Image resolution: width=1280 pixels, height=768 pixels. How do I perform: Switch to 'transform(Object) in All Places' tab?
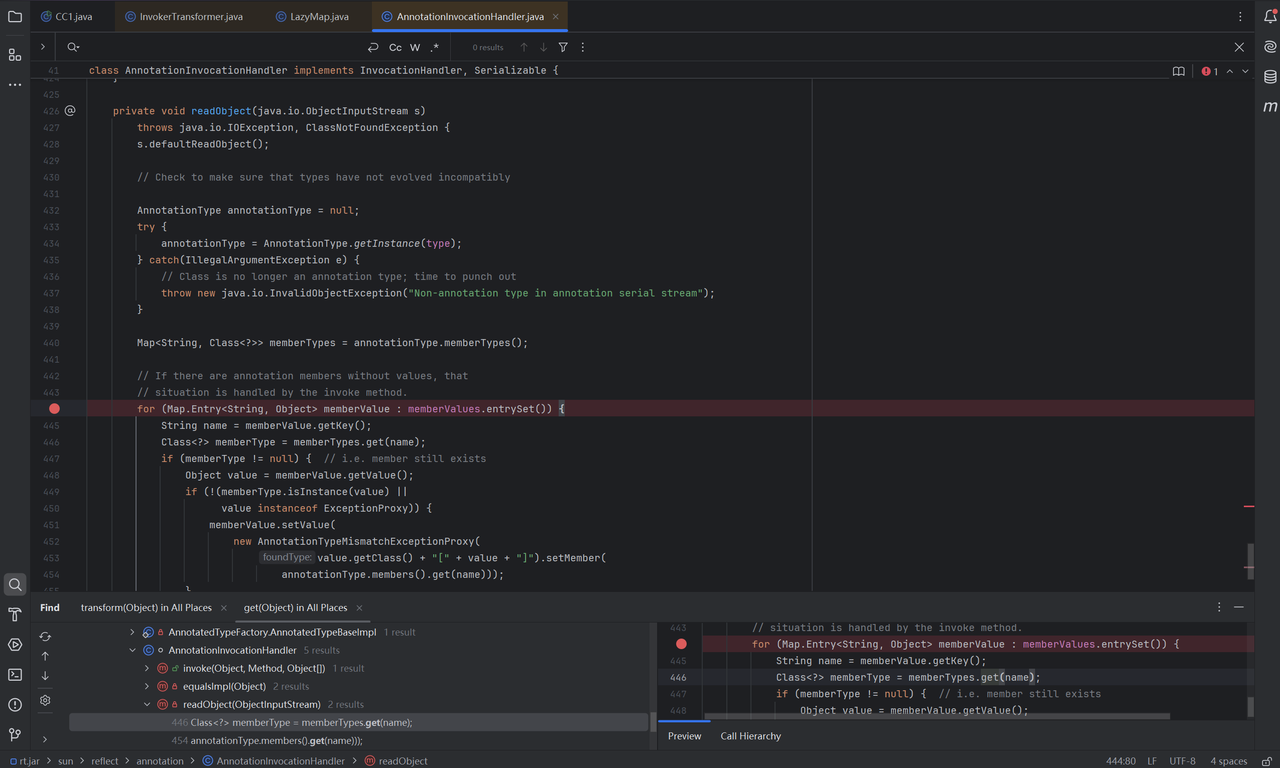coord(146,607)
